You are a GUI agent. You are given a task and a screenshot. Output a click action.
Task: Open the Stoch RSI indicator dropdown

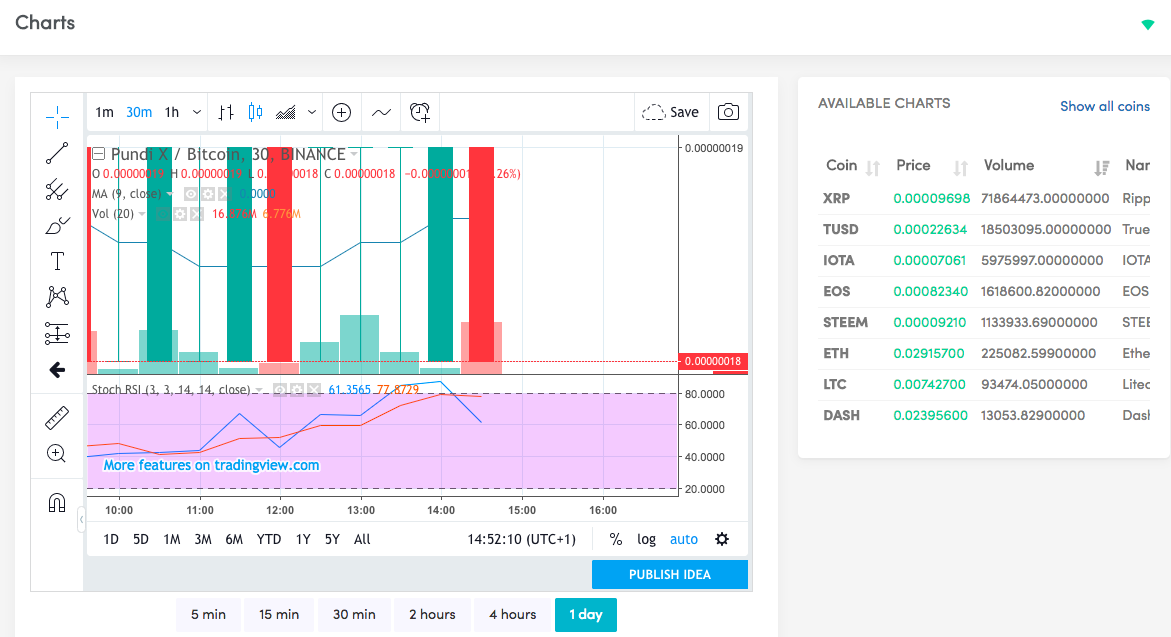[x=258, y=390]
